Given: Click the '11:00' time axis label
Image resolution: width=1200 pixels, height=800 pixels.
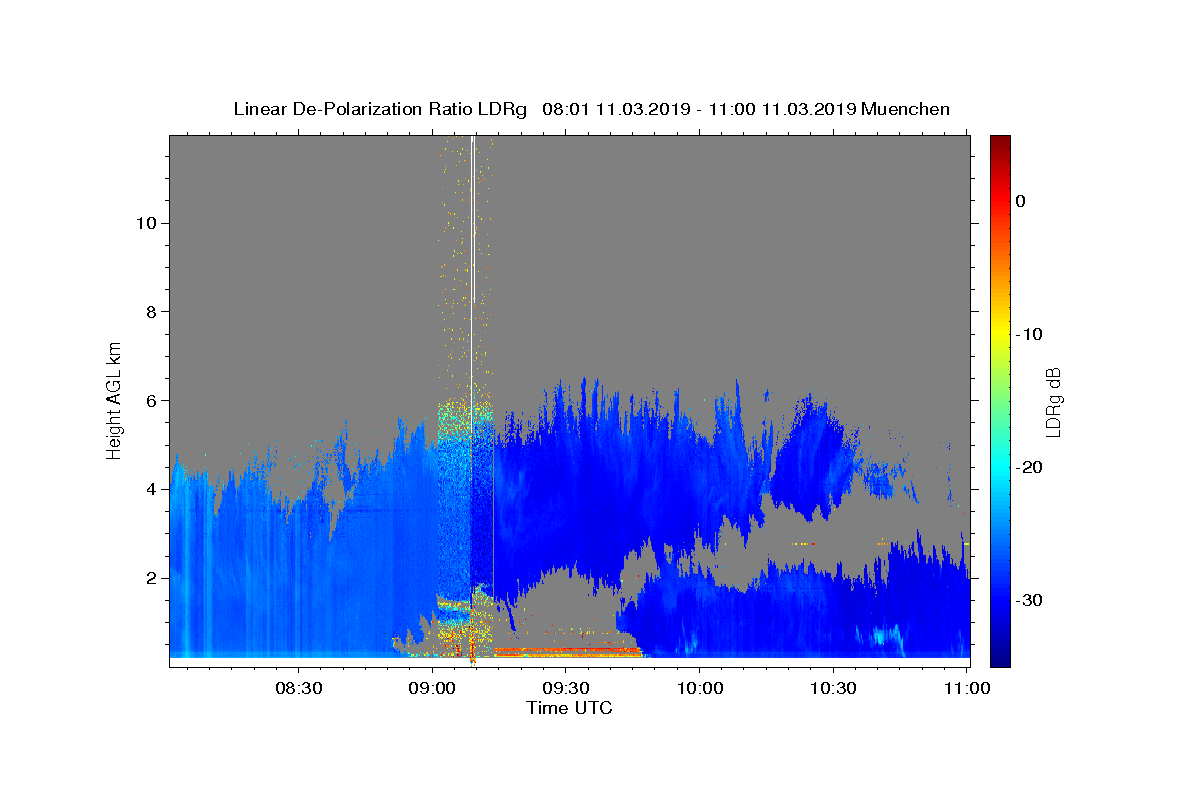Looking at the screenshot, I should click(x=967, y=688).
